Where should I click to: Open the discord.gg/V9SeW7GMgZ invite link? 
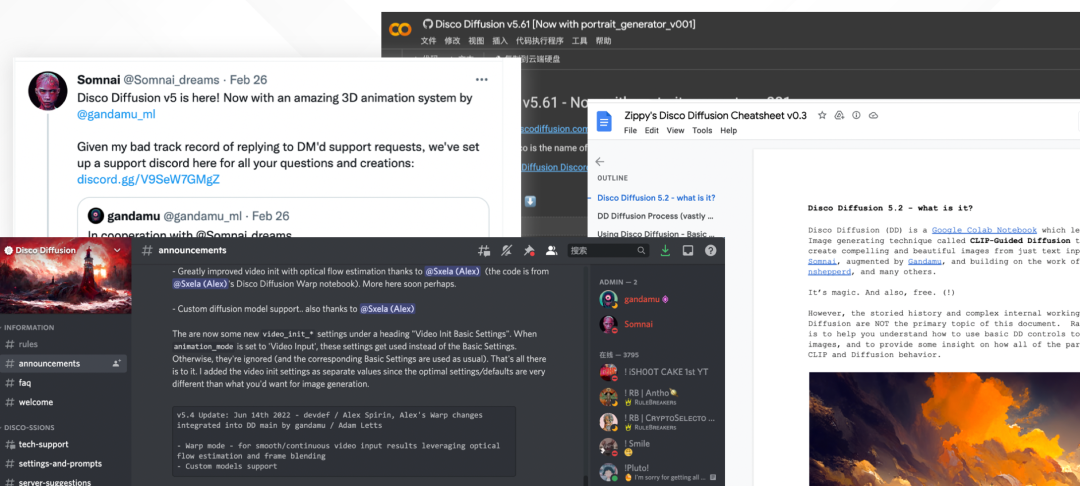[148, 180]
